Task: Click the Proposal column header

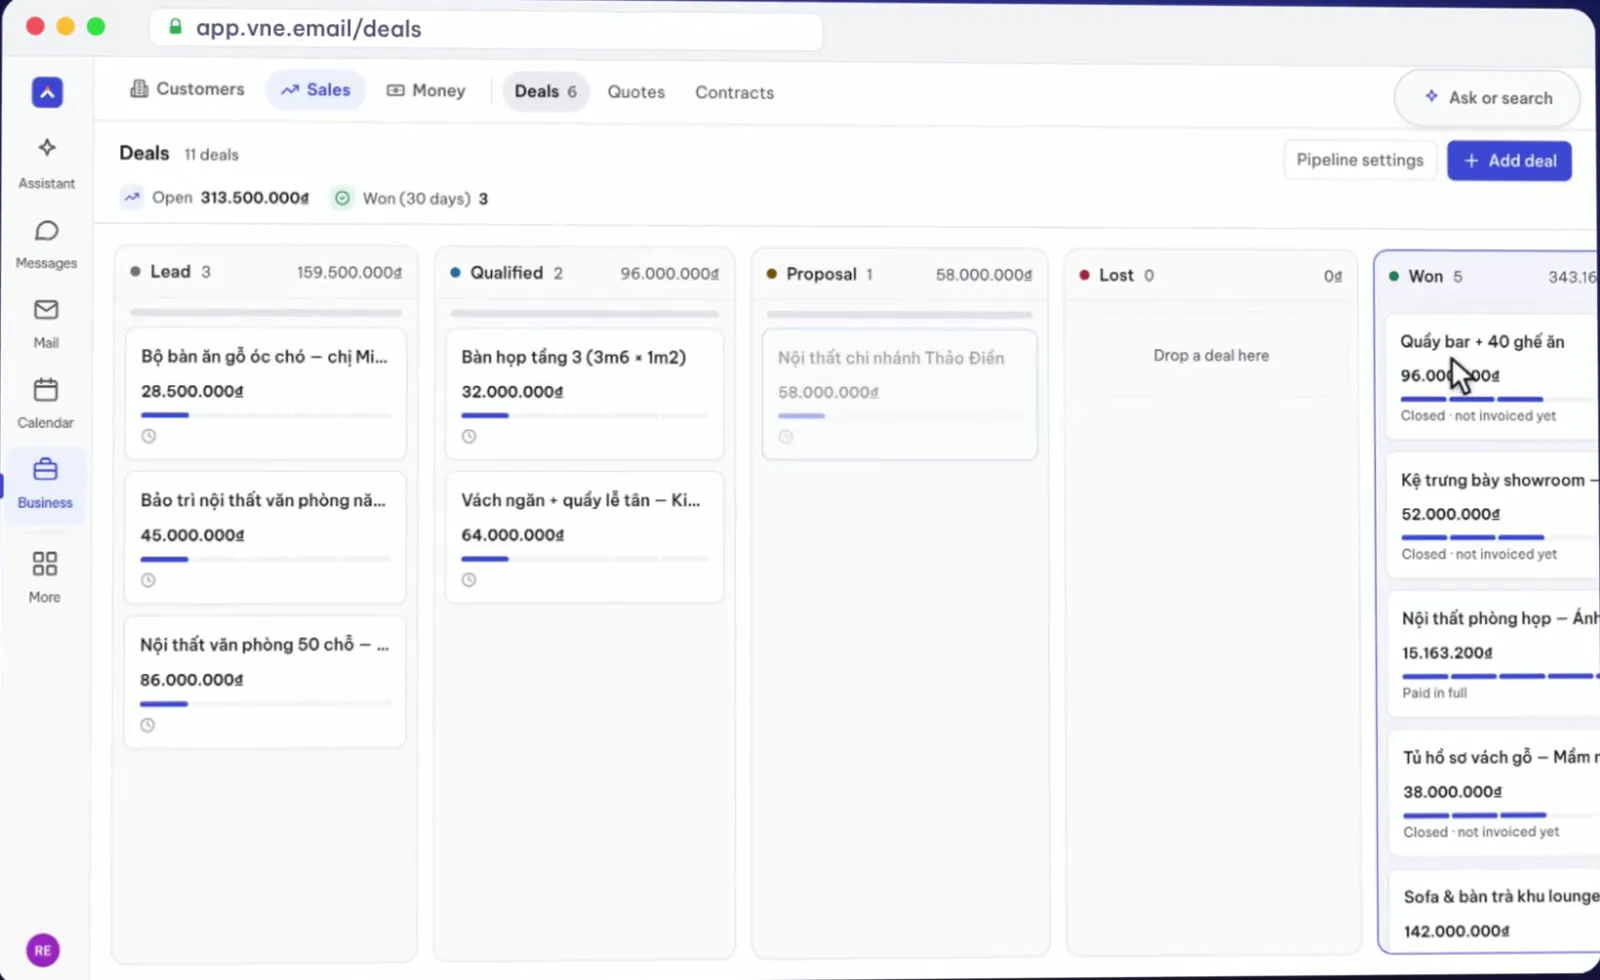Action: 900,274
